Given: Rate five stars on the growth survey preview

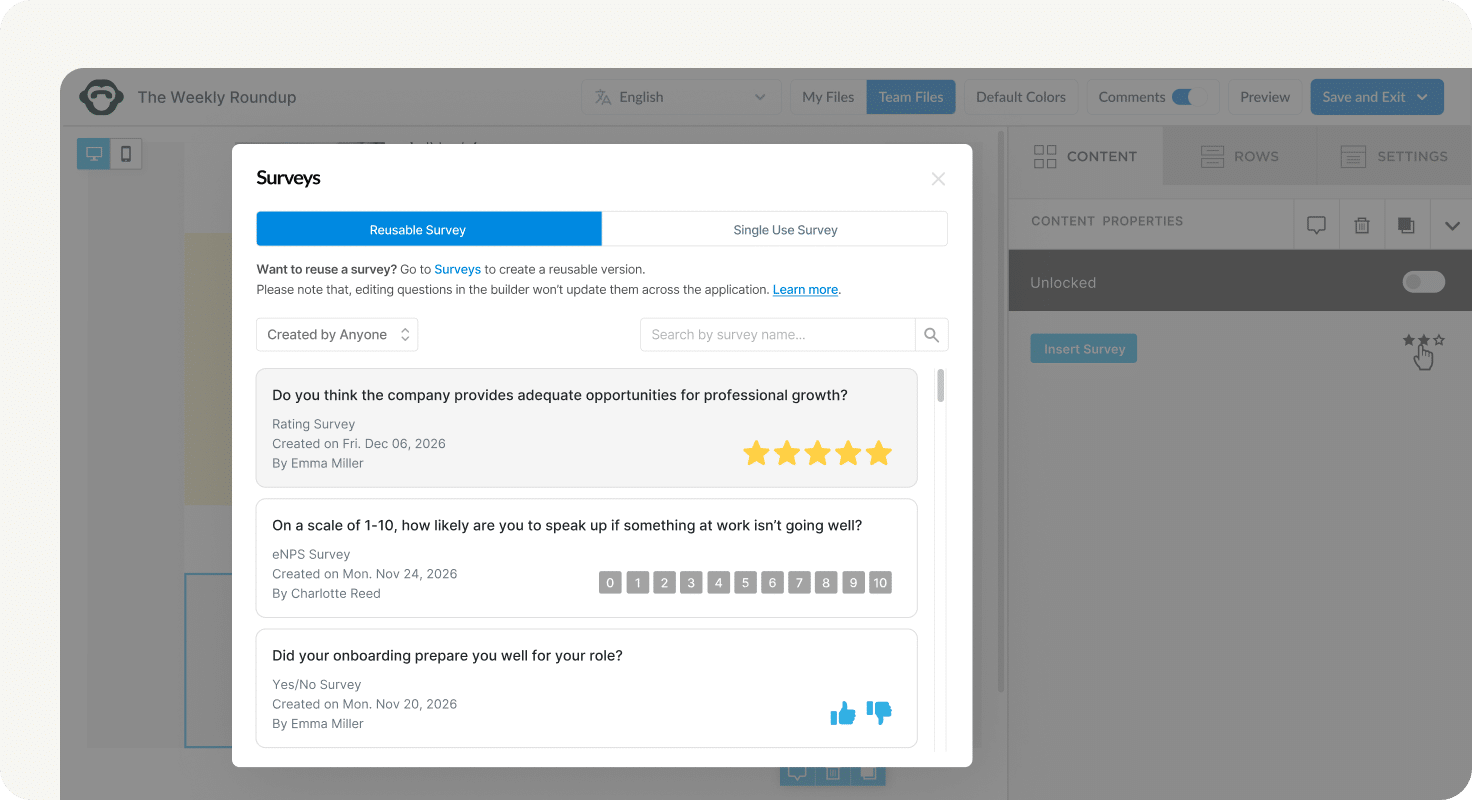Looking at the screenshot, I should tap(878, 453).
